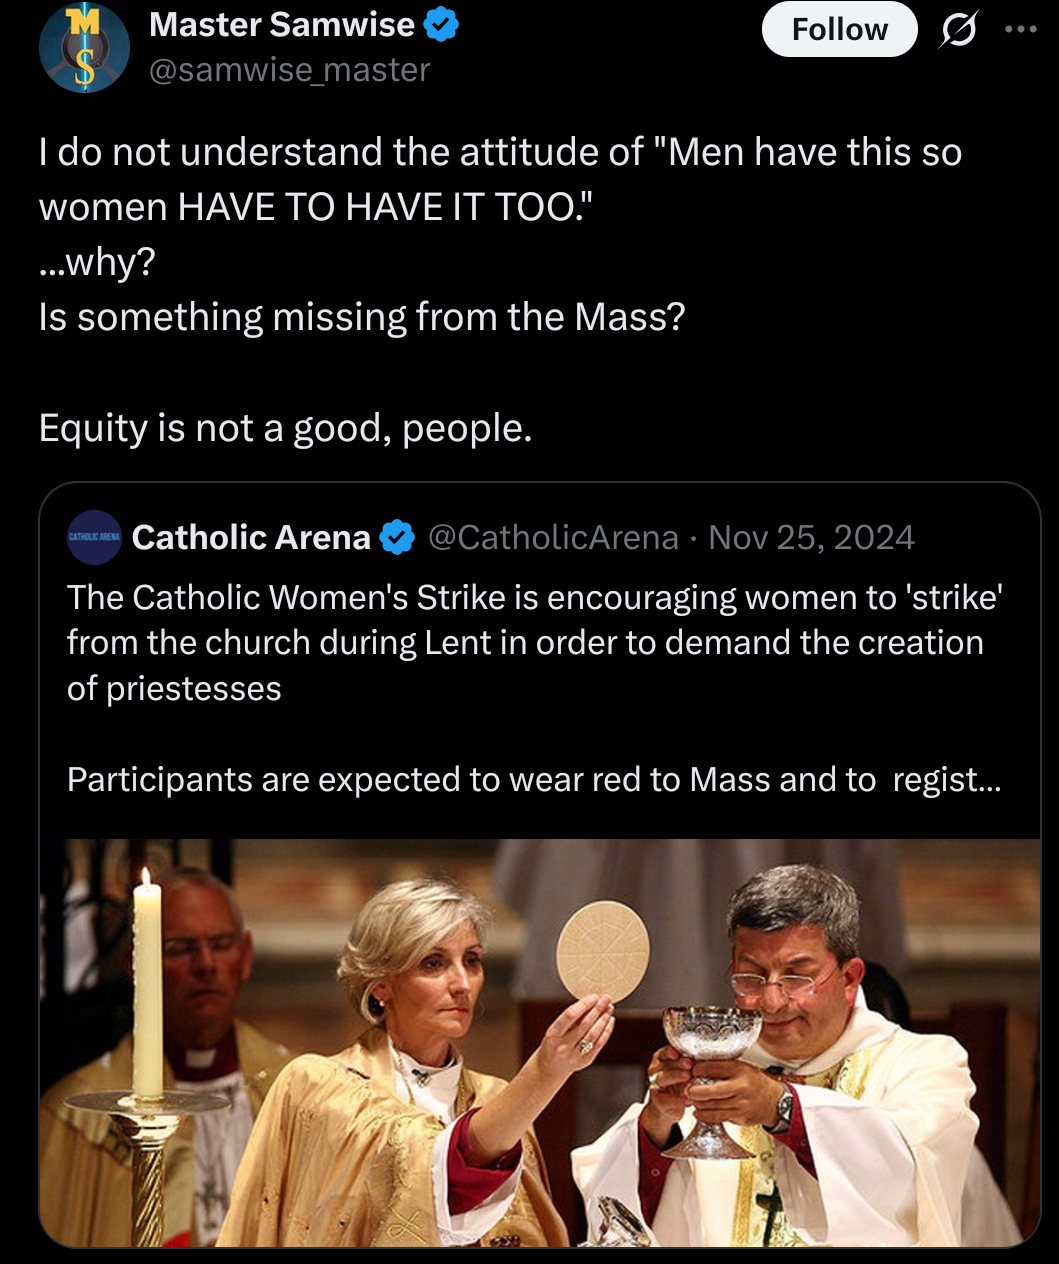Click Master Samwise's blue verified badge

pos(442,26)
